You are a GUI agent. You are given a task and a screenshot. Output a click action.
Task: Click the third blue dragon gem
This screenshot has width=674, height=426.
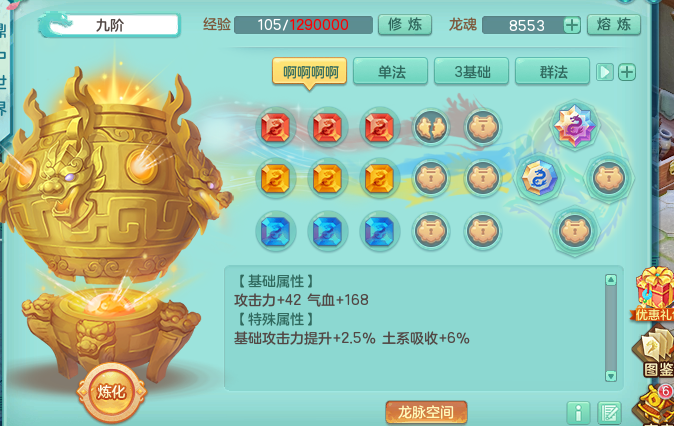379,231
